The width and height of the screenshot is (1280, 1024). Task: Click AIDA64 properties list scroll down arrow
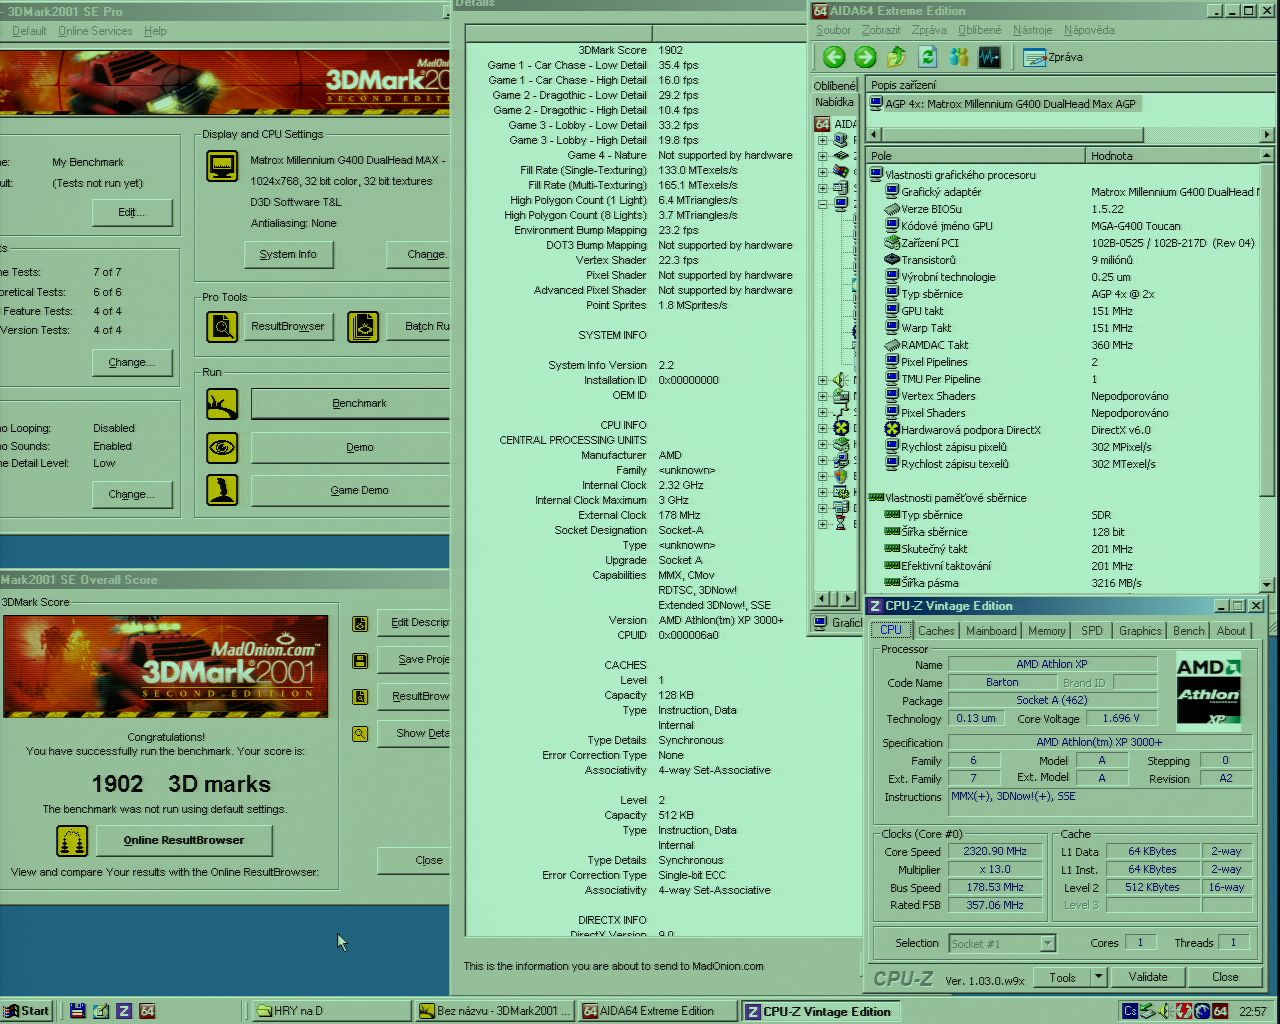(1267, 585)
